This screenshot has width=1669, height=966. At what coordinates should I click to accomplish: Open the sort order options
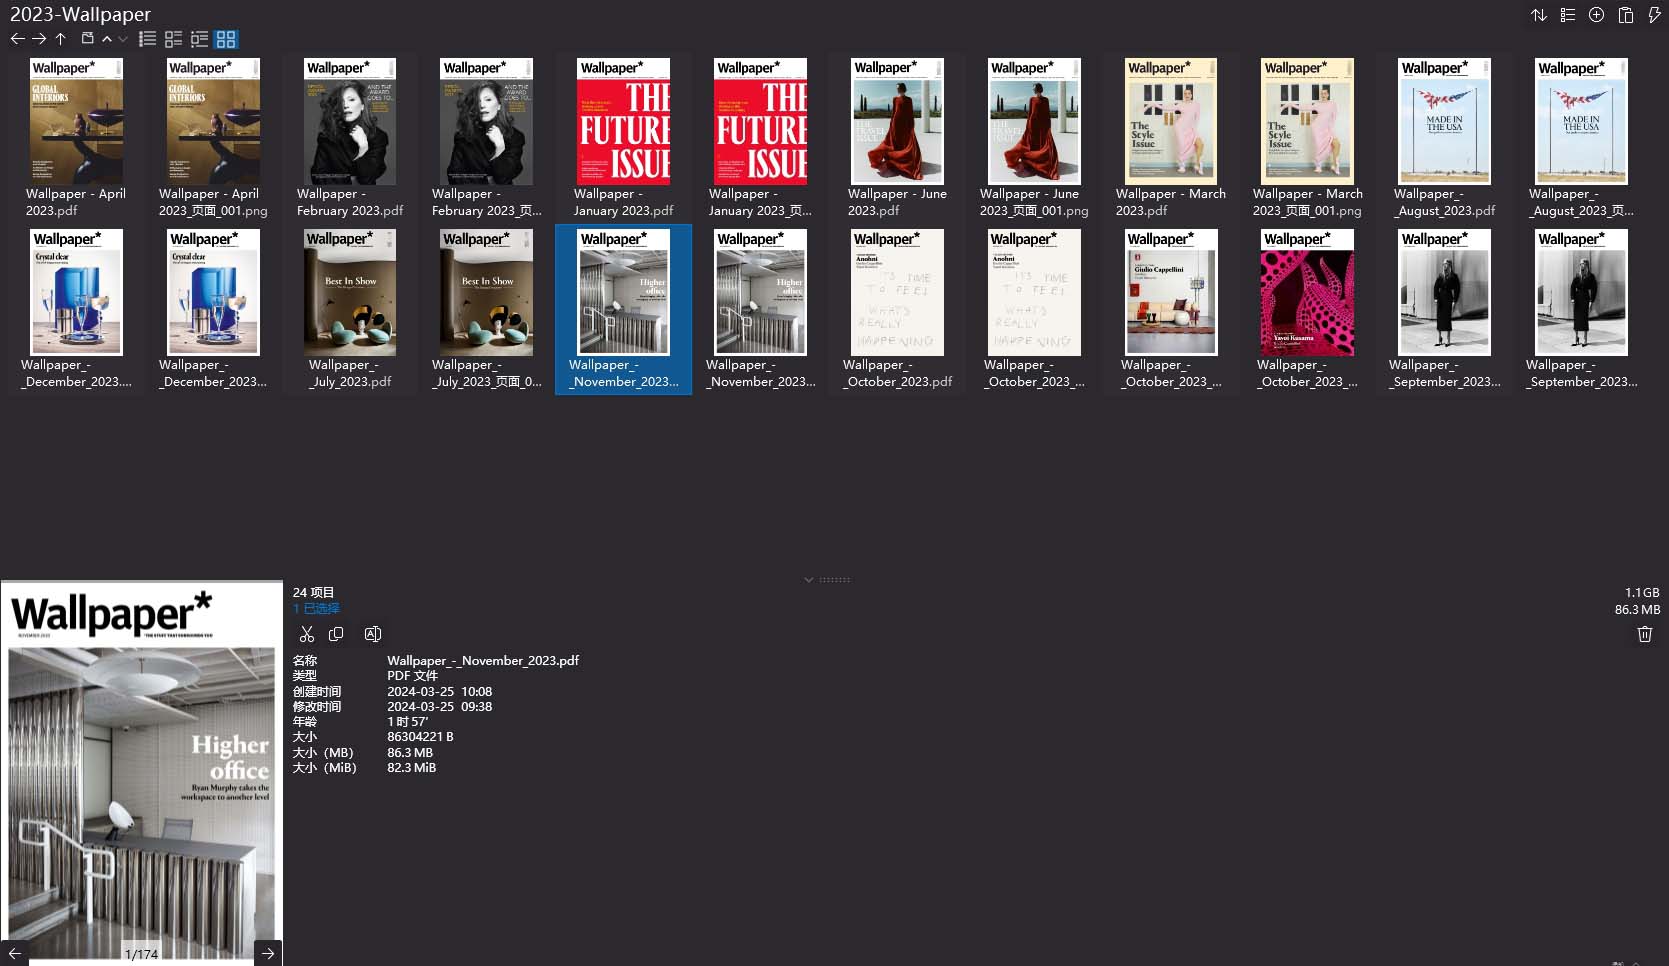click(x=1539, y=15)
